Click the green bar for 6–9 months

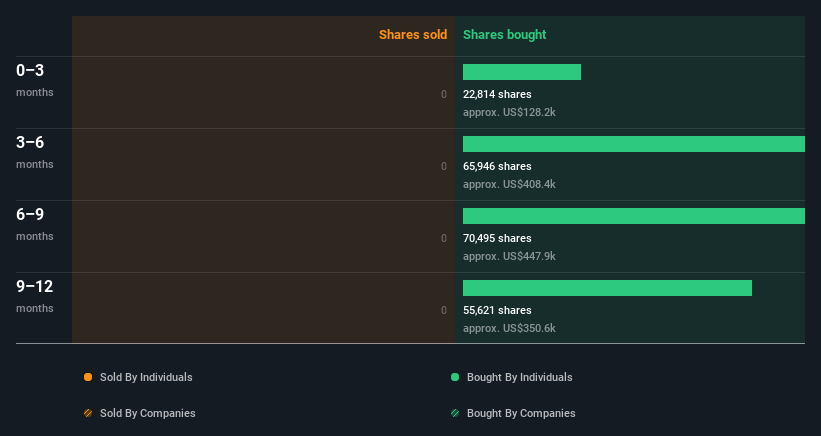point(634,216)
